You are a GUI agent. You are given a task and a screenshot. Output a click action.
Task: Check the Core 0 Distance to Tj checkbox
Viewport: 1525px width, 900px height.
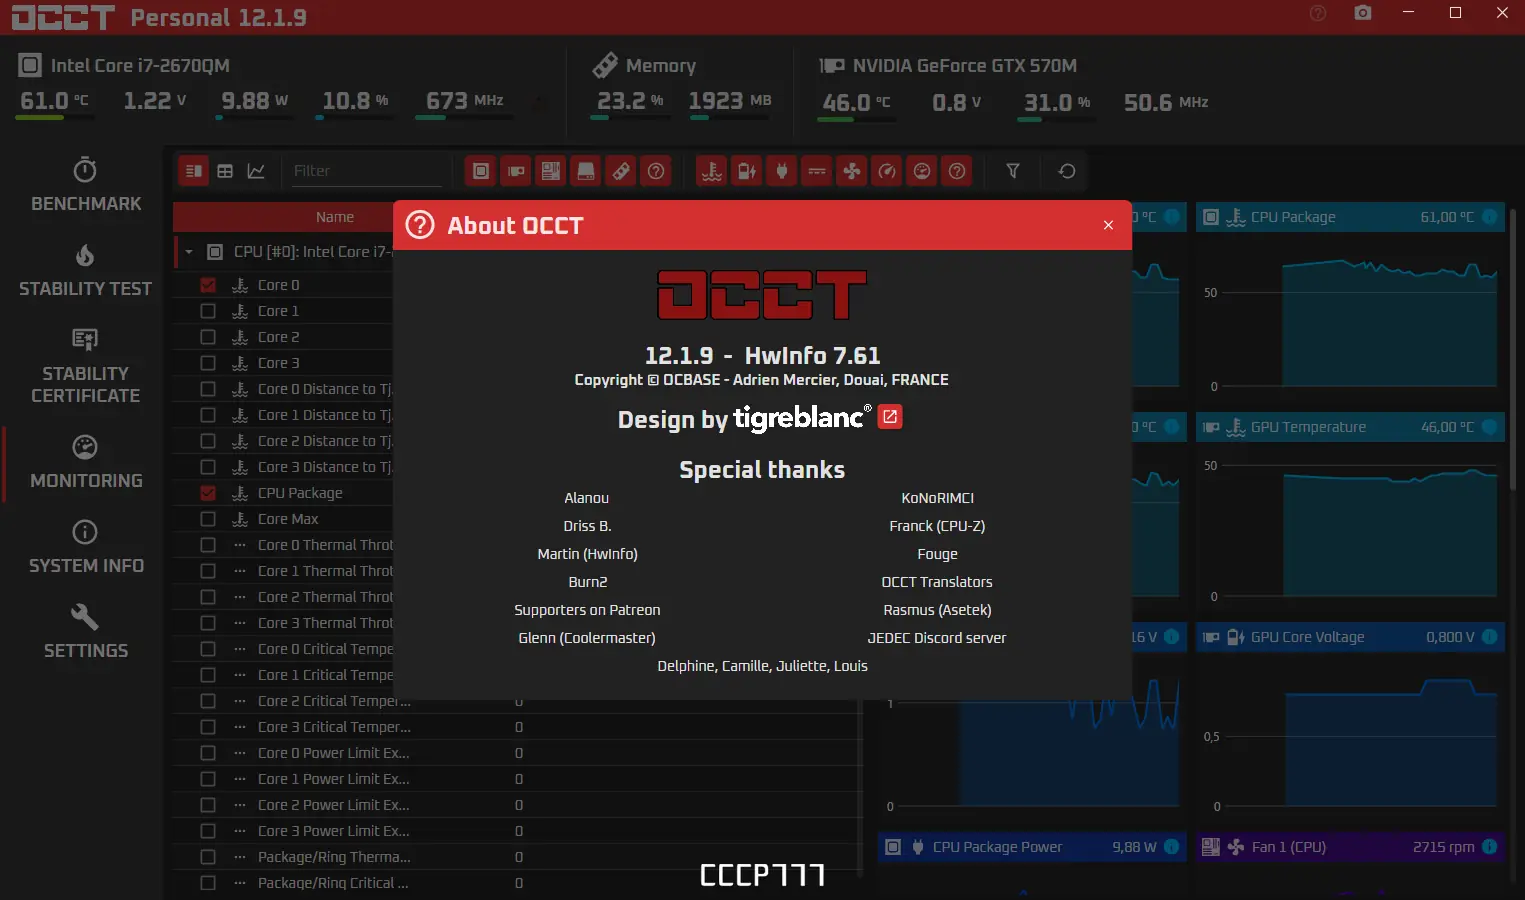pyautogui.click(x=208, y=389)
